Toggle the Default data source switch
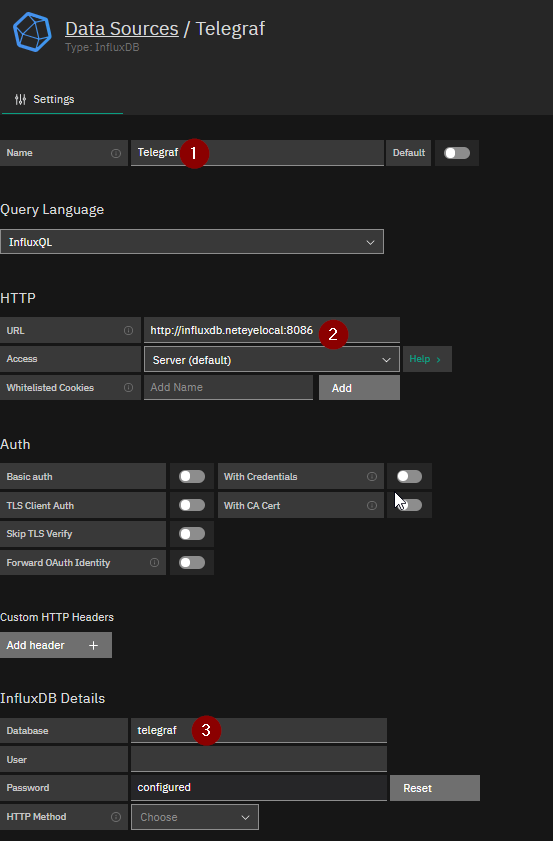 point(457,153)
